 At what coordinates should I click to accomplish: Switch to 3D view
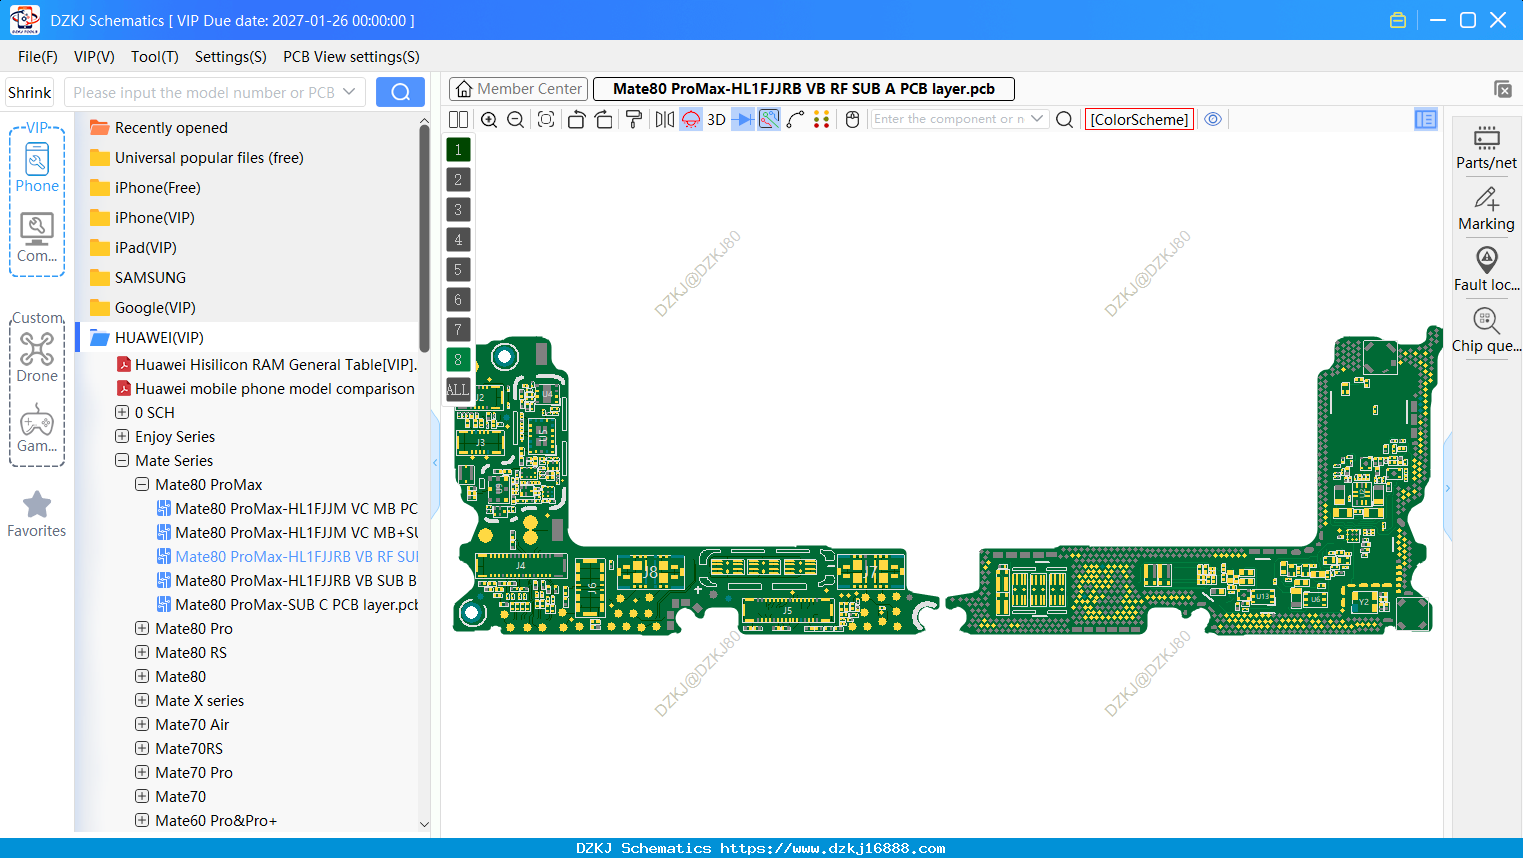716,119
